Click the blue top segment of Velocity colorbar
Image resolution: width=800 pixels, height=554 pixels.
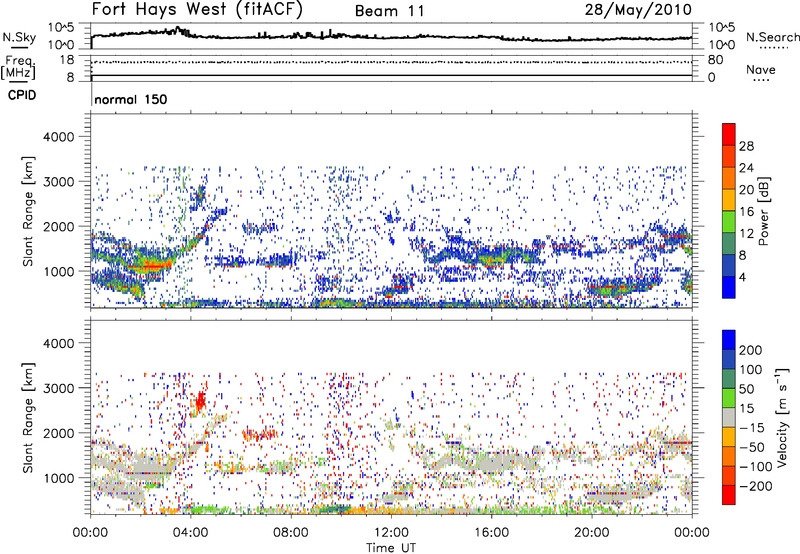click(729, 340)
